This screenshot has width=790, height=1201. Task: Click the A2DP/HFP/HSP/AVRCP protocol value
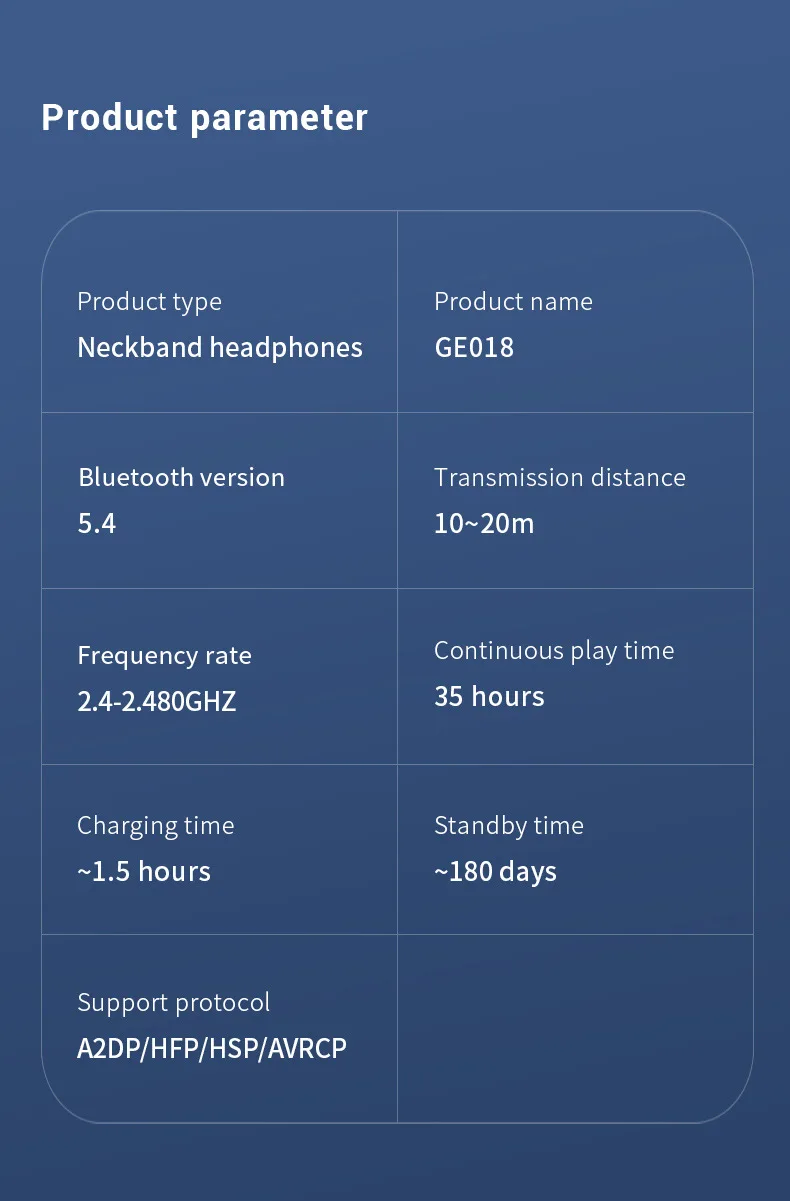point(212,1049)
